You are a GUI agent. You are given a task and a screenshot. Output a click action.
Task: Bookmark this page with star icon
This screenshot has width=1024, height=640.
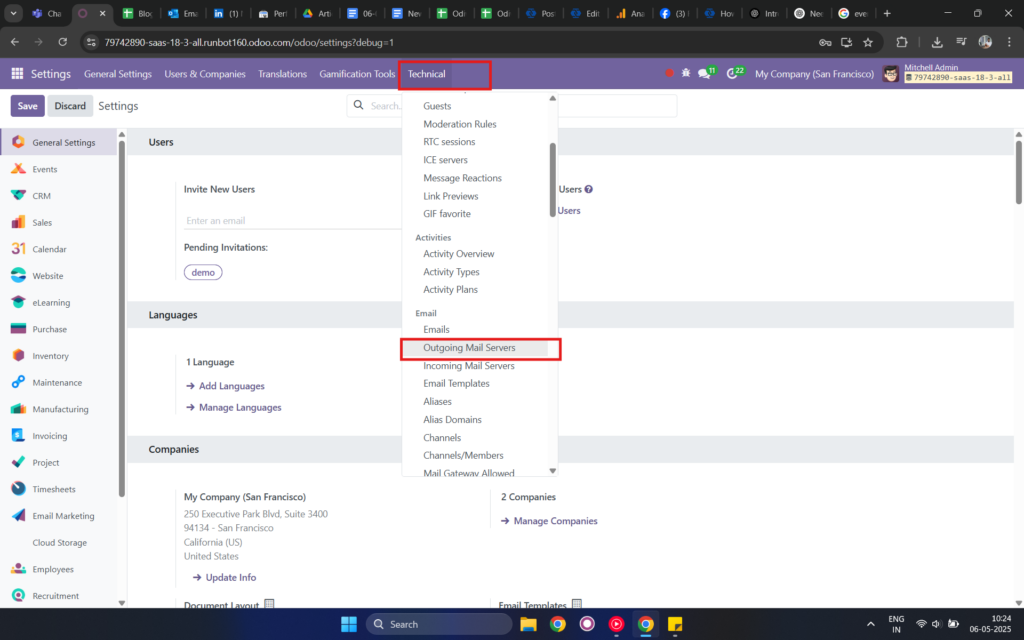click(868, 42)
